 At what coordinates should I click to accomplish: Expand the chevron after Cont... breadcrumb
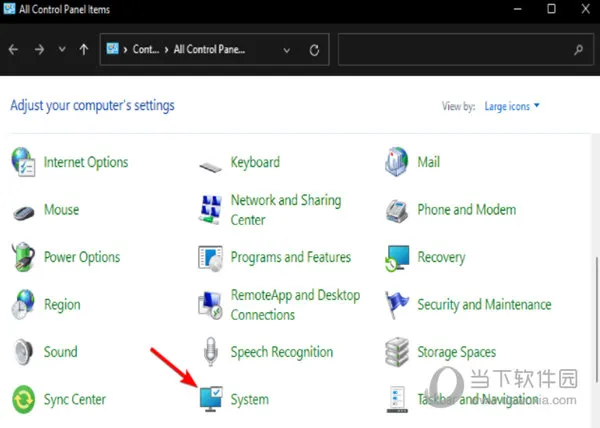166,49
